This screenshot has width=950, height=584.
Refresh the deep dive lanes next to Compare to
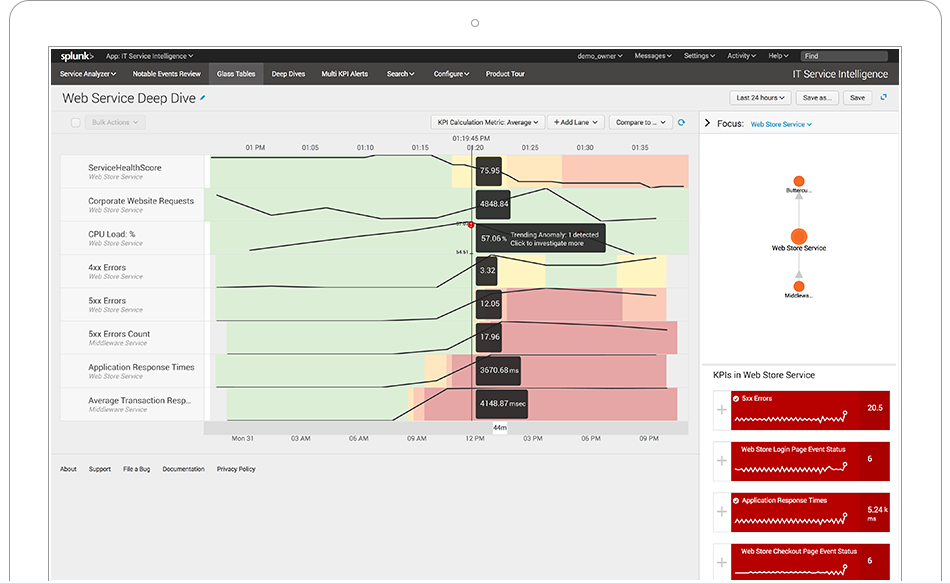682,122
